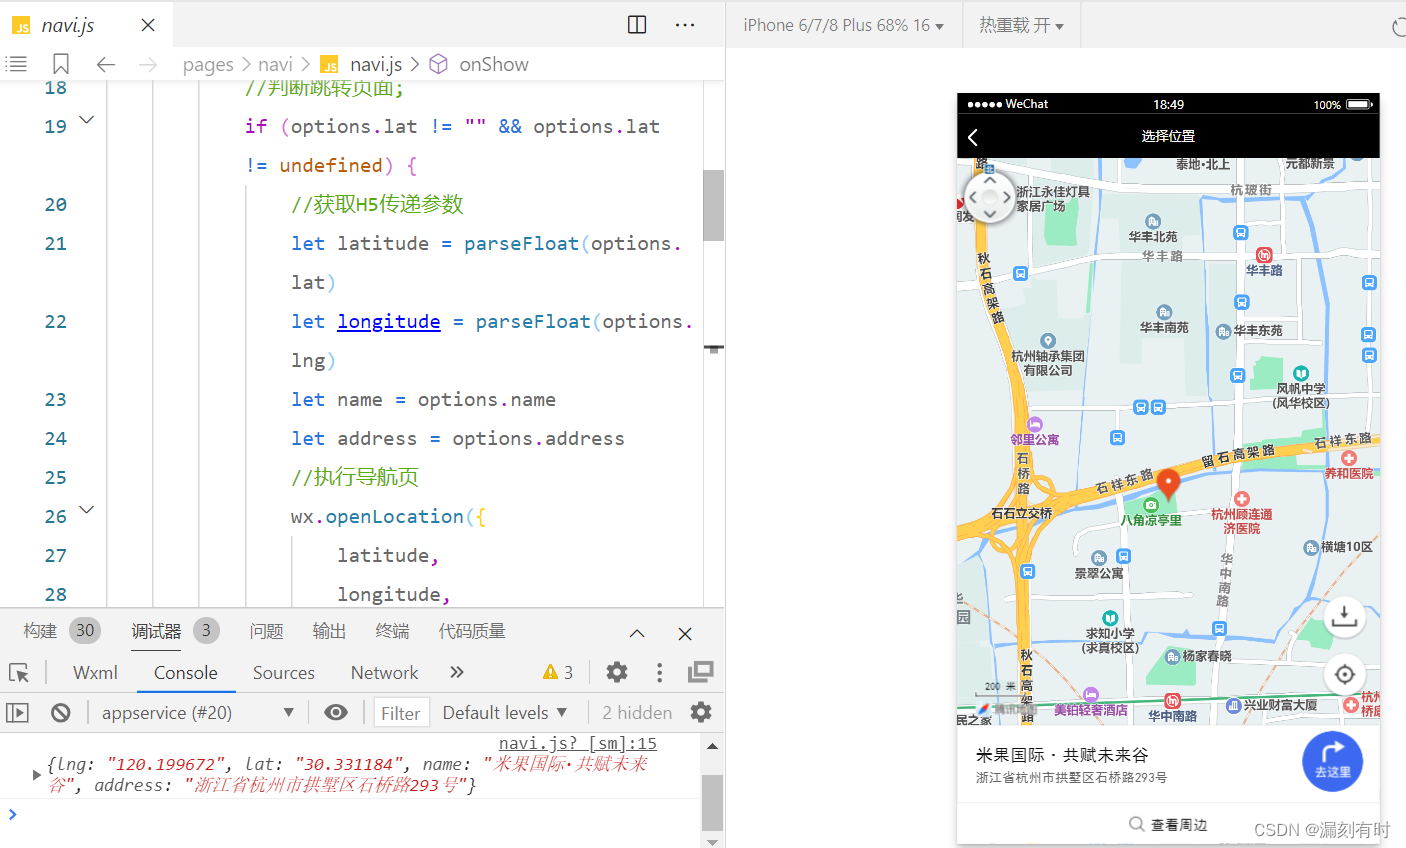1406x848 pixels.
Task: Select the Console devtools tab
Action: click(186, 673)
